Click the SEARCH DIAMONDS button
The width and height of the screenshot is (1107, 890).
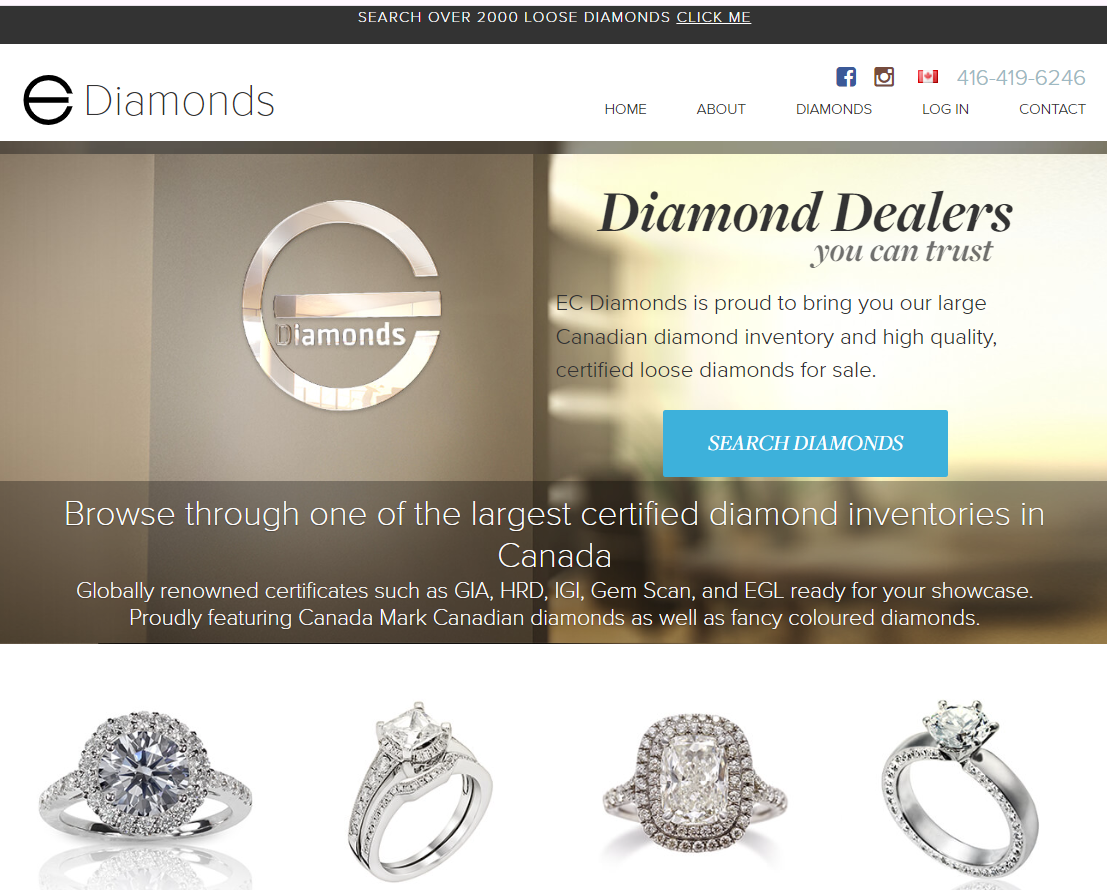coord(805,443)
